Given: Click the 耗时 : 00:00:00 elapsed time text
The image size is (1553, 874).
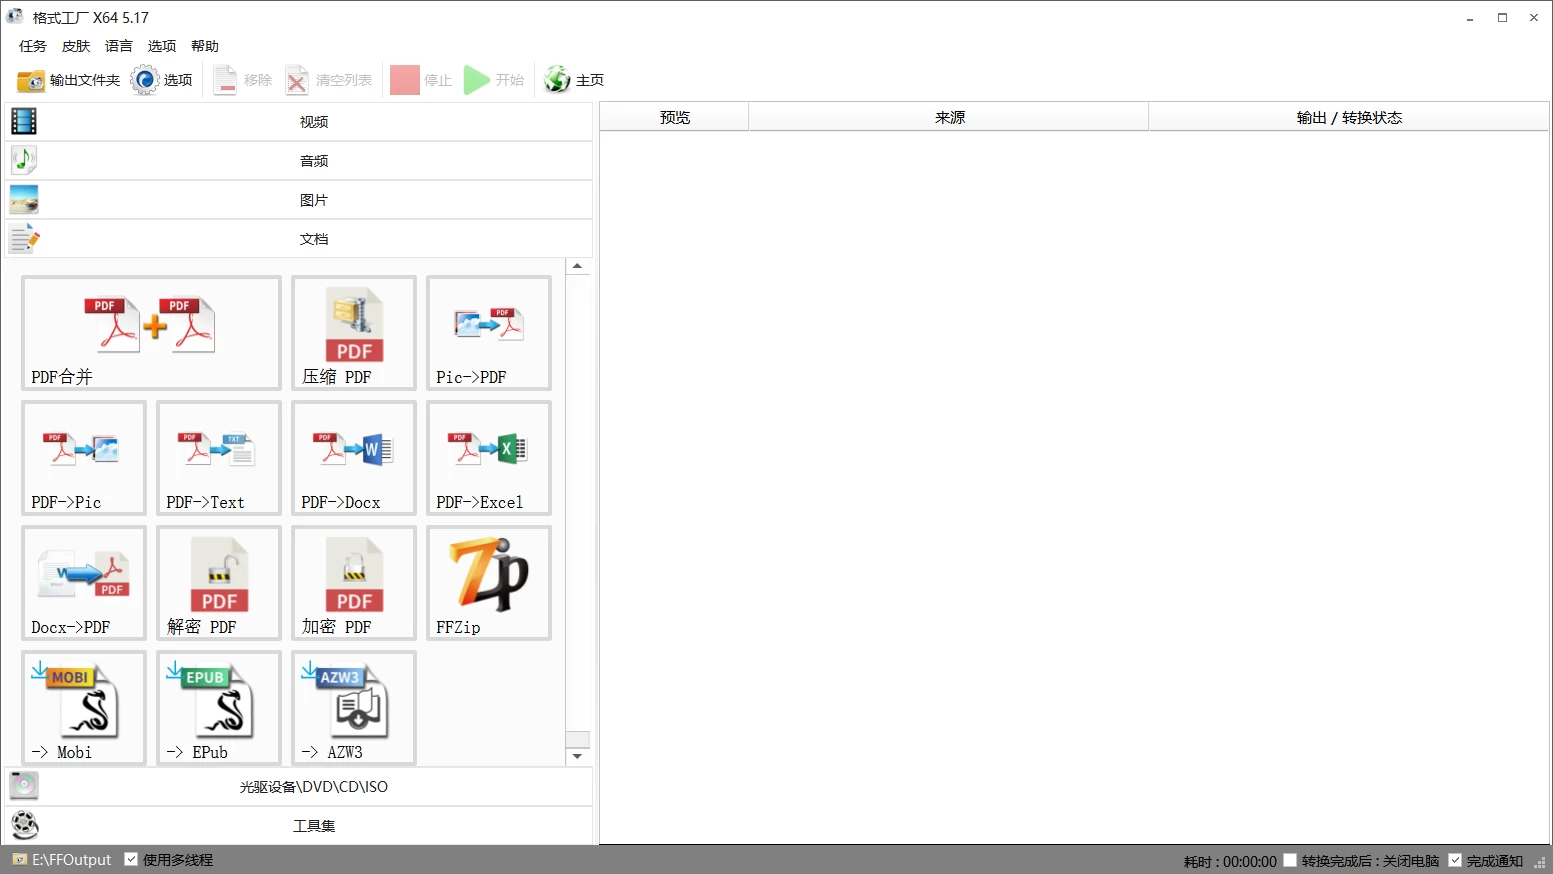Looking at the screenshot, I should tap(1230, 861).
